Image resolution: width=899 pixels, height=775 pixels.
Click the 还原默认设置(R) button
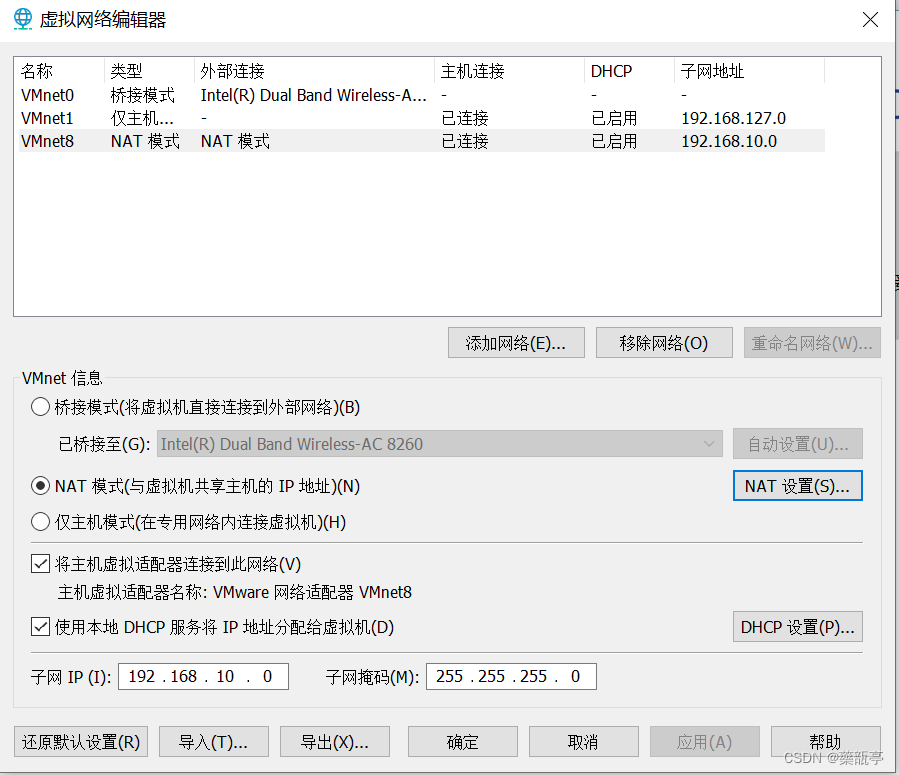click(x=80, y=741)
